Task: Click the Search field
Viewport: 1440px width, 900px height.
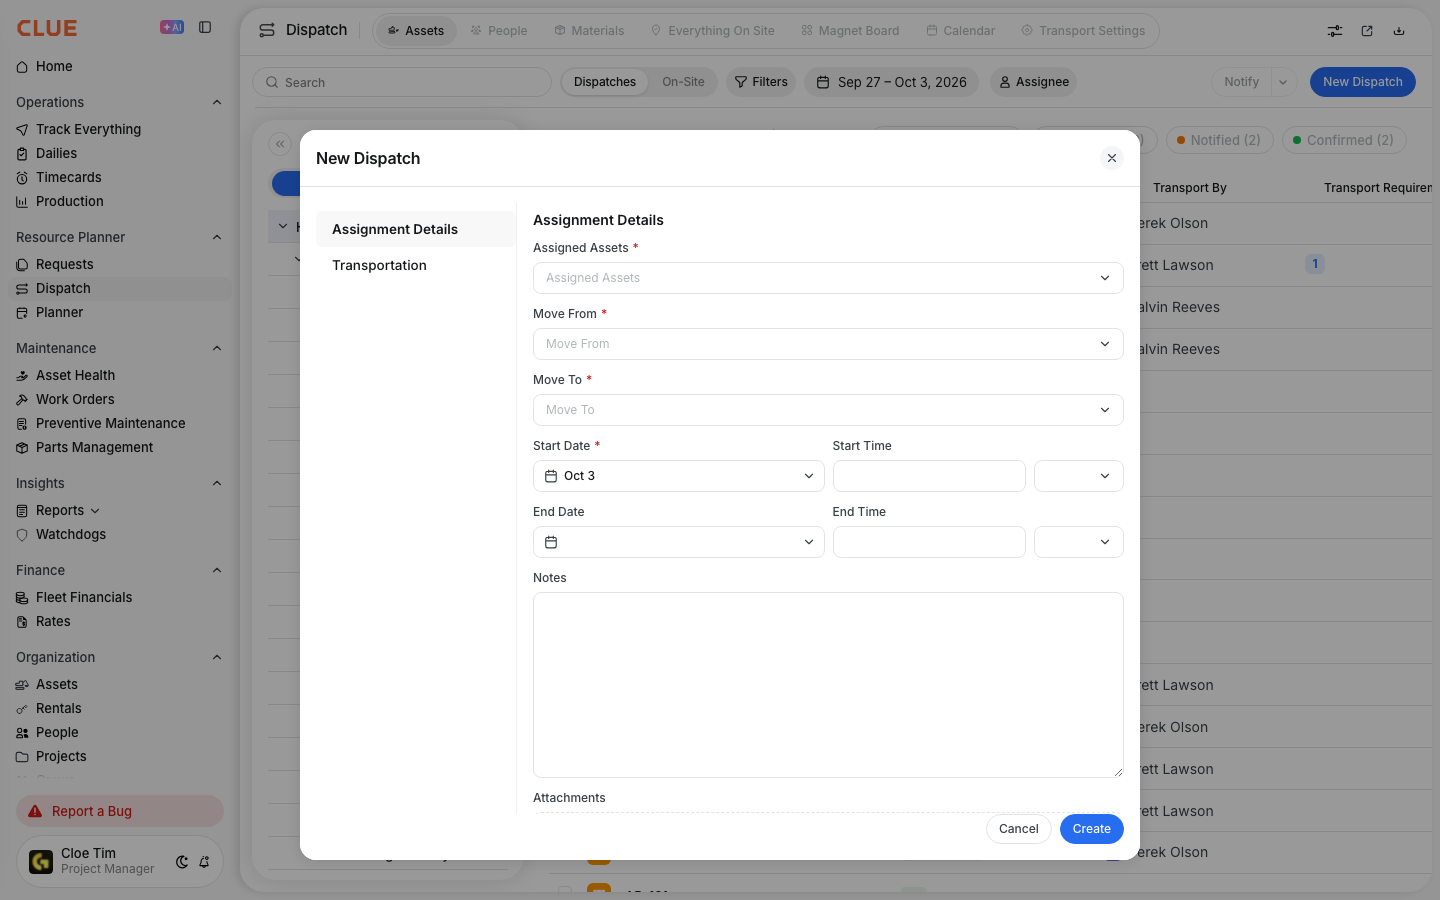Action: coord(402,82)
